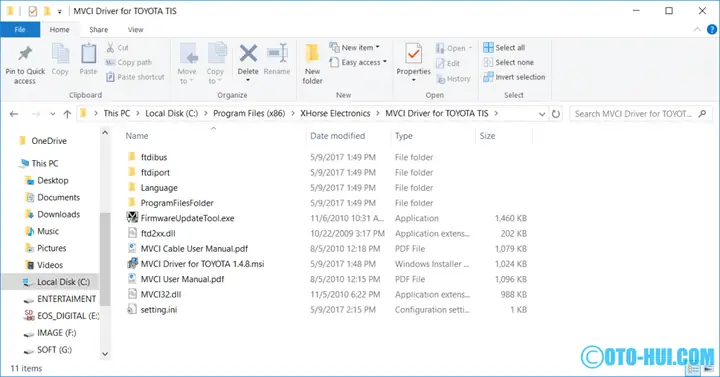The image size is (720, 377).
Task: Sort by the Size column header
Action: click(x=487, y=136)
